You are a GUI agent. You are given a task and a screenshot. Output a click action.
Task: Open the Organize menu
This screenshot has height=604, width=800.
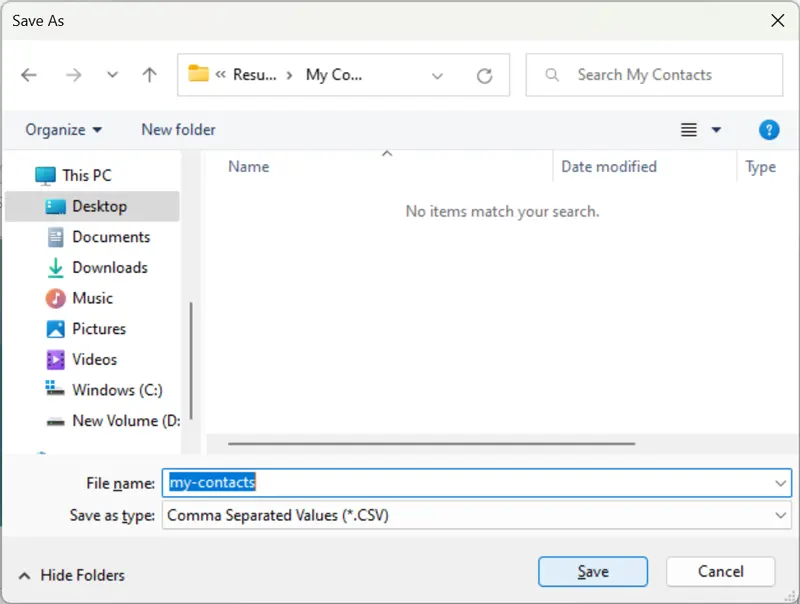click(x=63, y=130)
